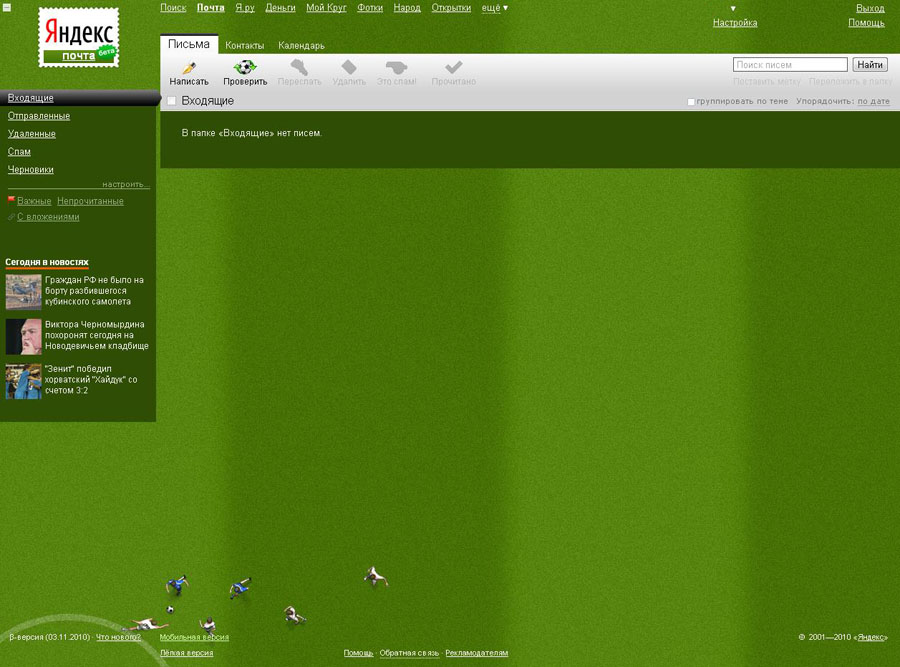Open Народ in top navigation
Screen dimensions: 900x667
(x=407, y=8)
